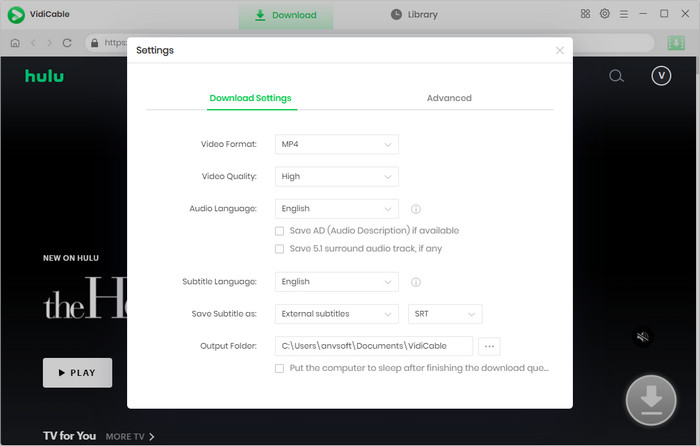Viewport: 700px width, 446px height.
Task: Open the Video Format MP4 dropdown
Action: click(x=337, y=144)
